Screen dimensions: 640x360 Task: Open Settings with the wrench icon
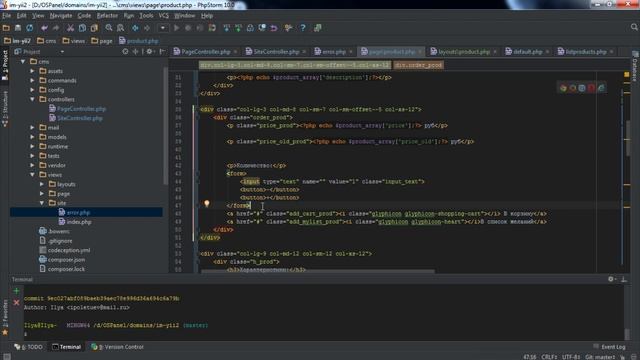point(288,28)
